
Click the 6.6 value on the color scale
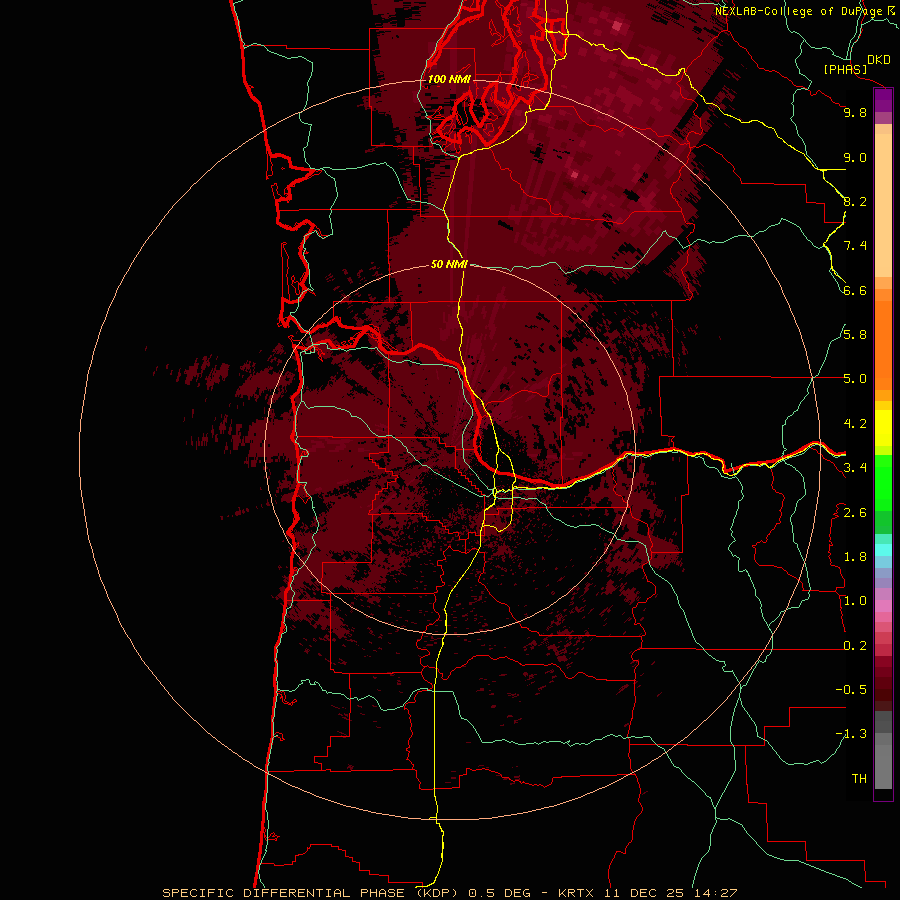(x=855, y=290)
